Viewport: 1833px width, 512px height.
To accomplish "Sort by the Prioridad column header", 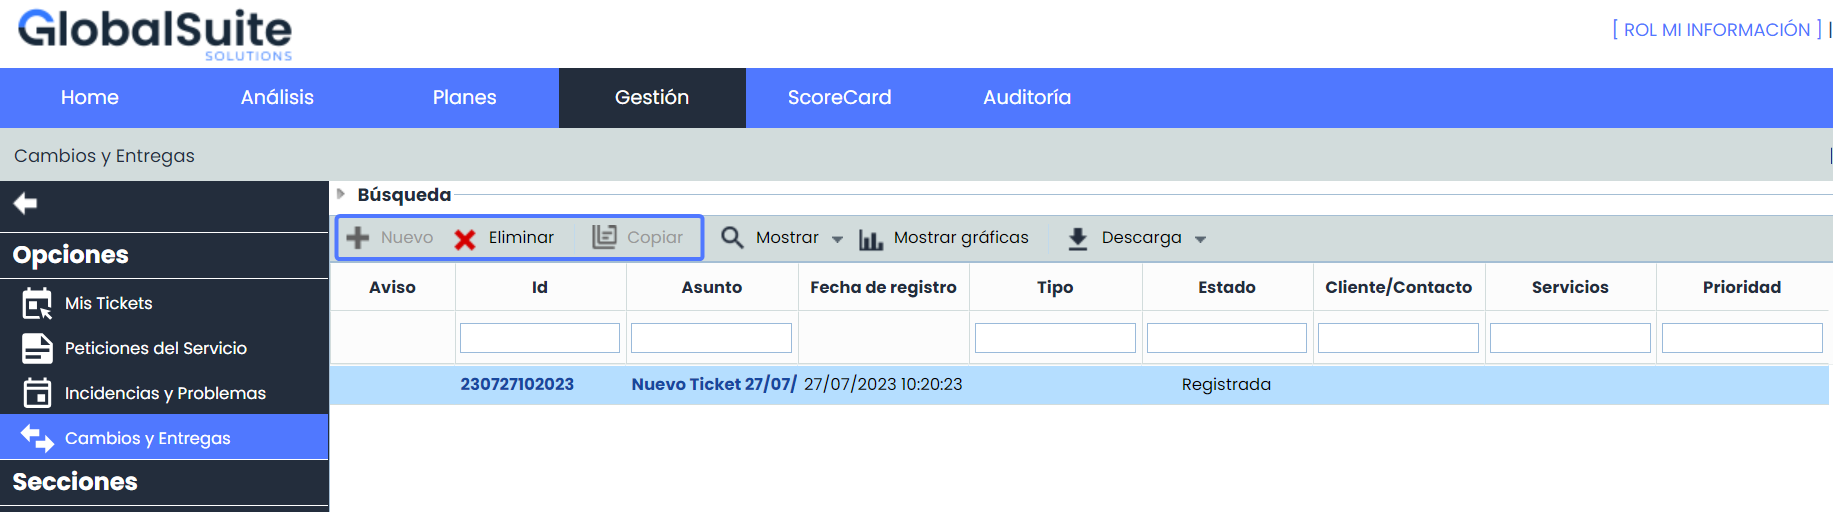I will [x=1741, y=287].
